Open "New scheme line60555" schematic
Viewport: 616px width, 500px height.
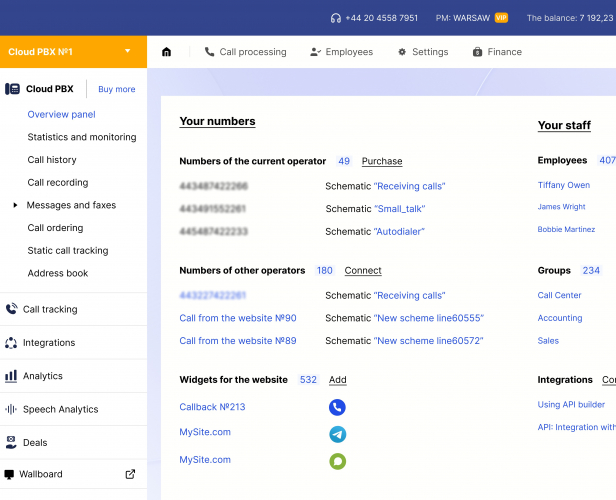click(429, 318)
